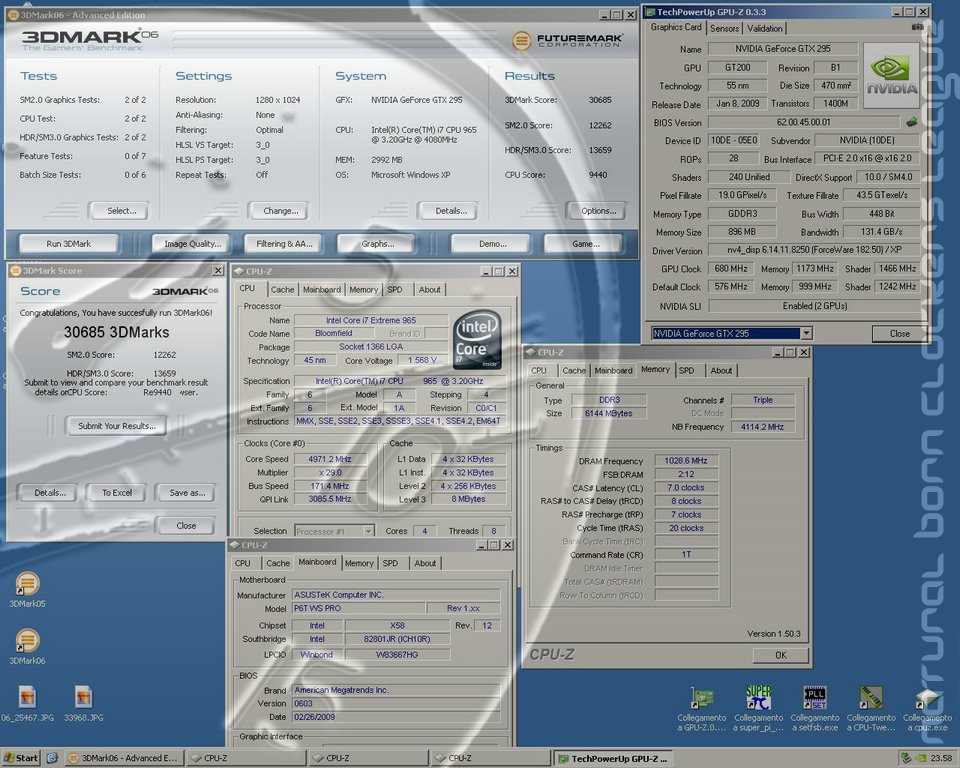960x768 pixels.
Task: Click Select... under Tests
Action: 121,211
